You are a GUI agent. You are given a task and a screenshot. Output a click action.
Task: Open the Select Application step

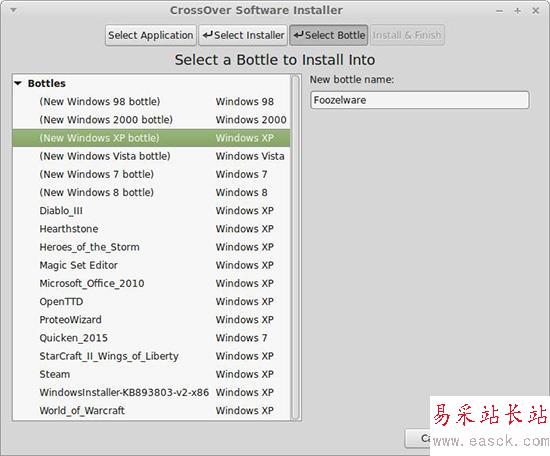point(150,35)
